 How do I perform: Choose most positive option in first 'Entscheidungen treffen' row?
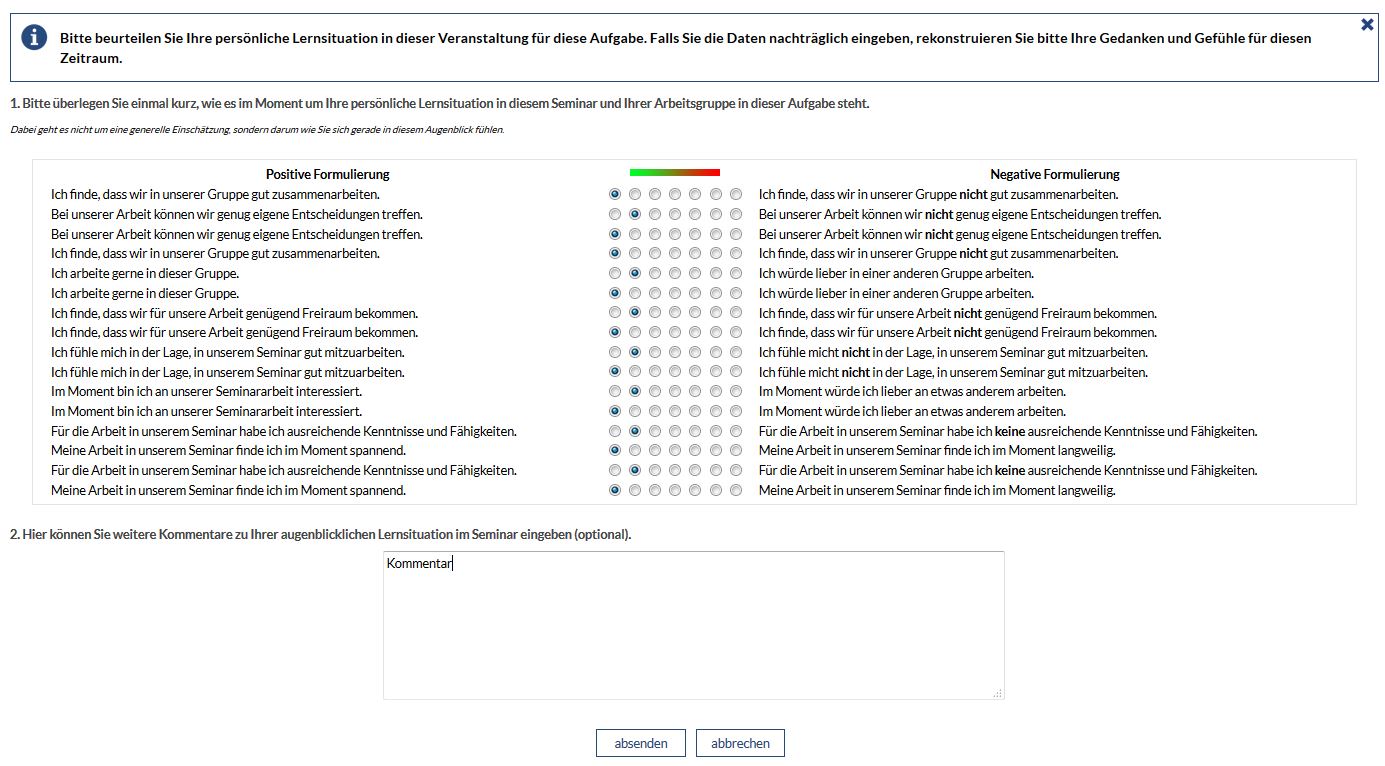click(614, 214)
